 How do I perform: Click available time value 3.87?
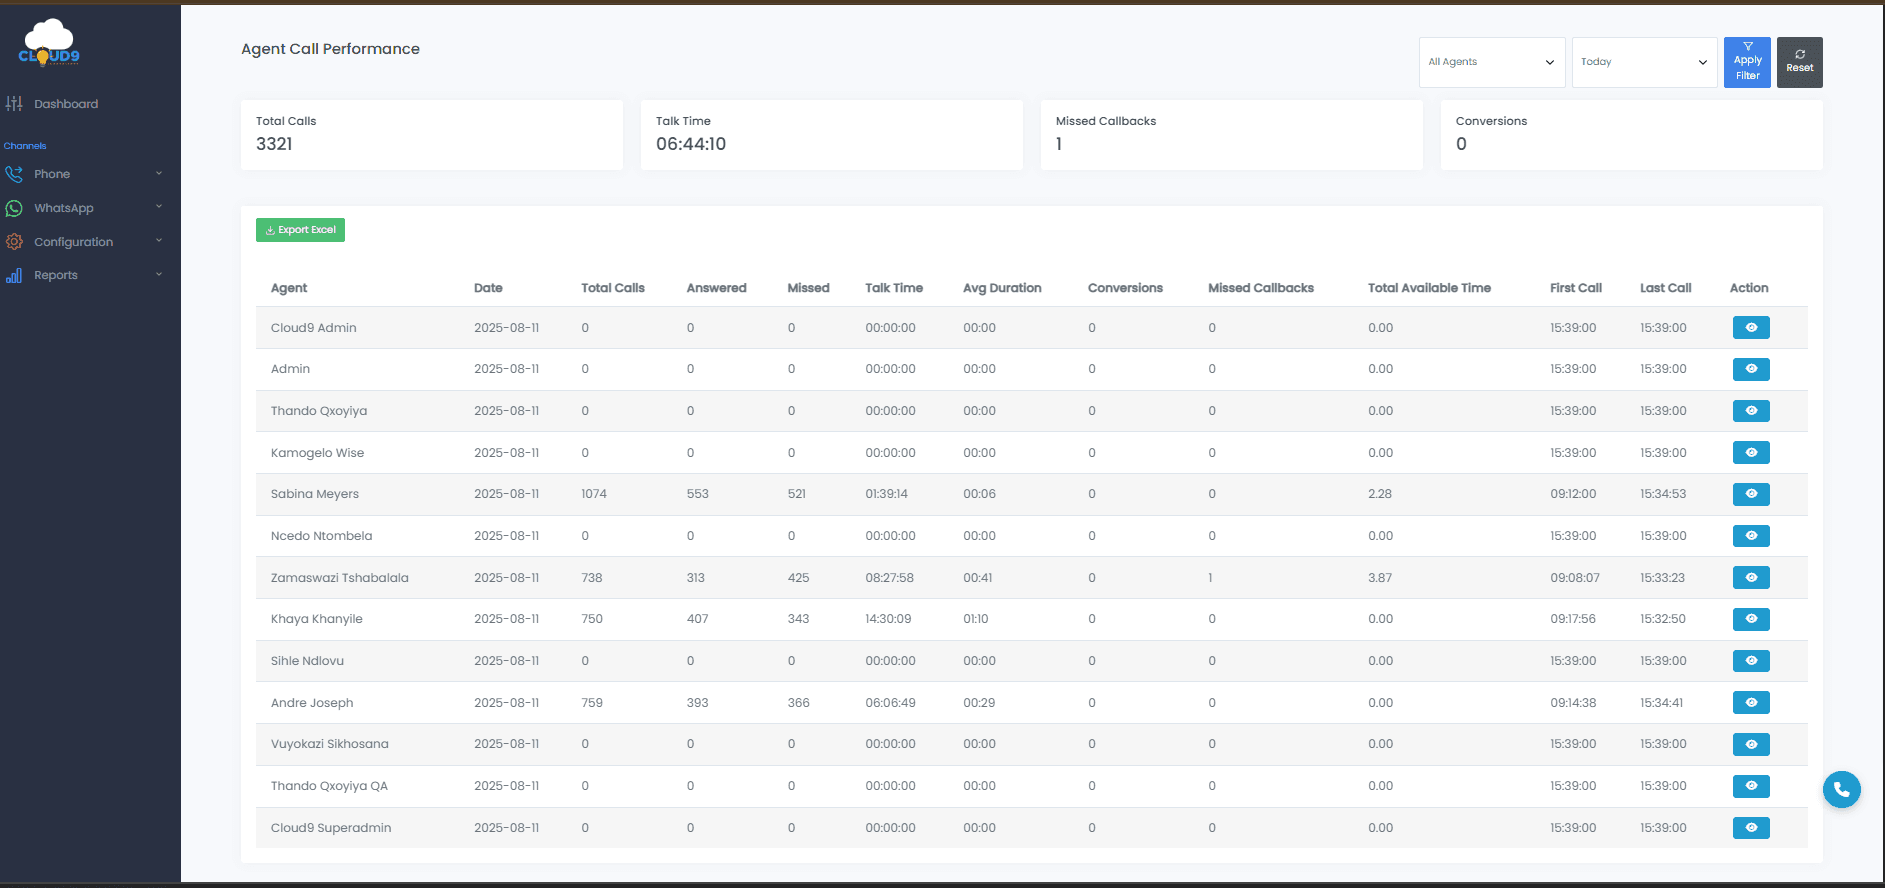click(x=1380, y=578)
